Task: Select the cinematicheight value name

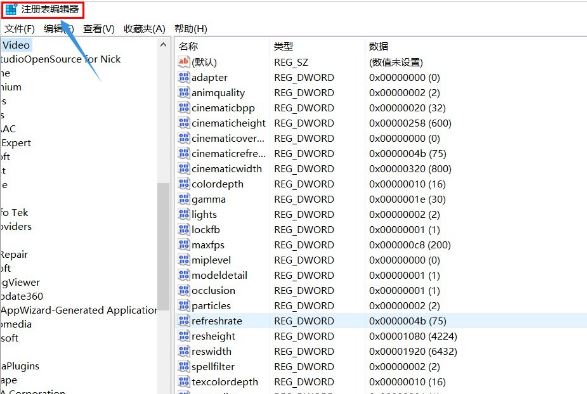Action: click(228, 123)
